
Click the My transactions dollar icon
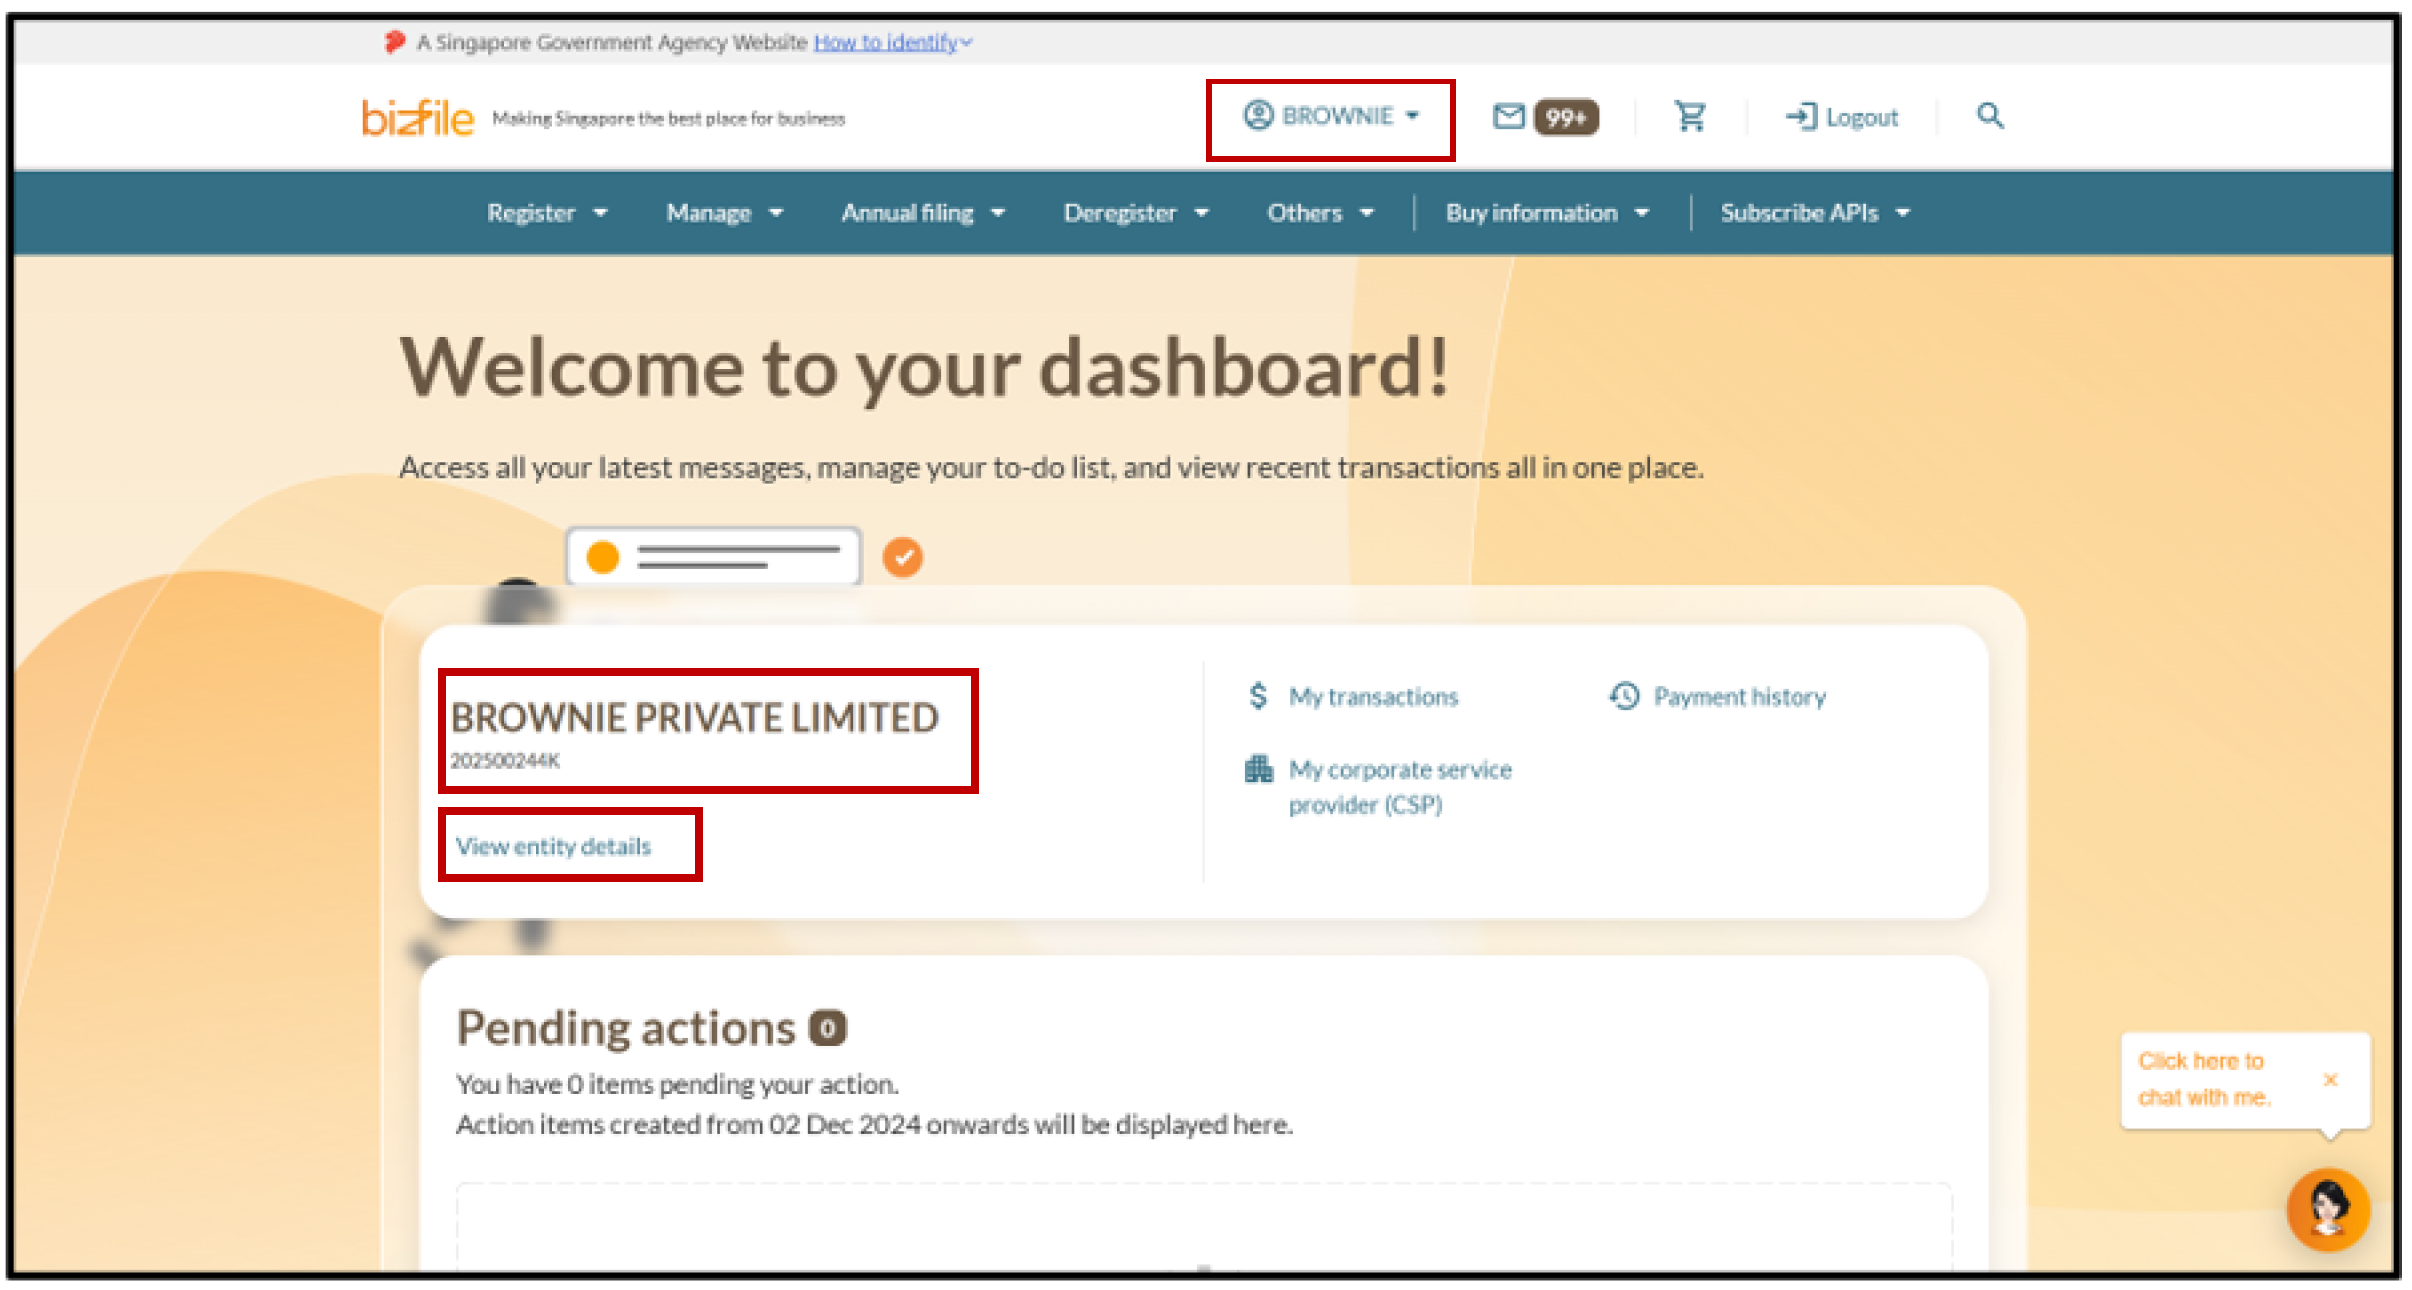[1258, 696]
